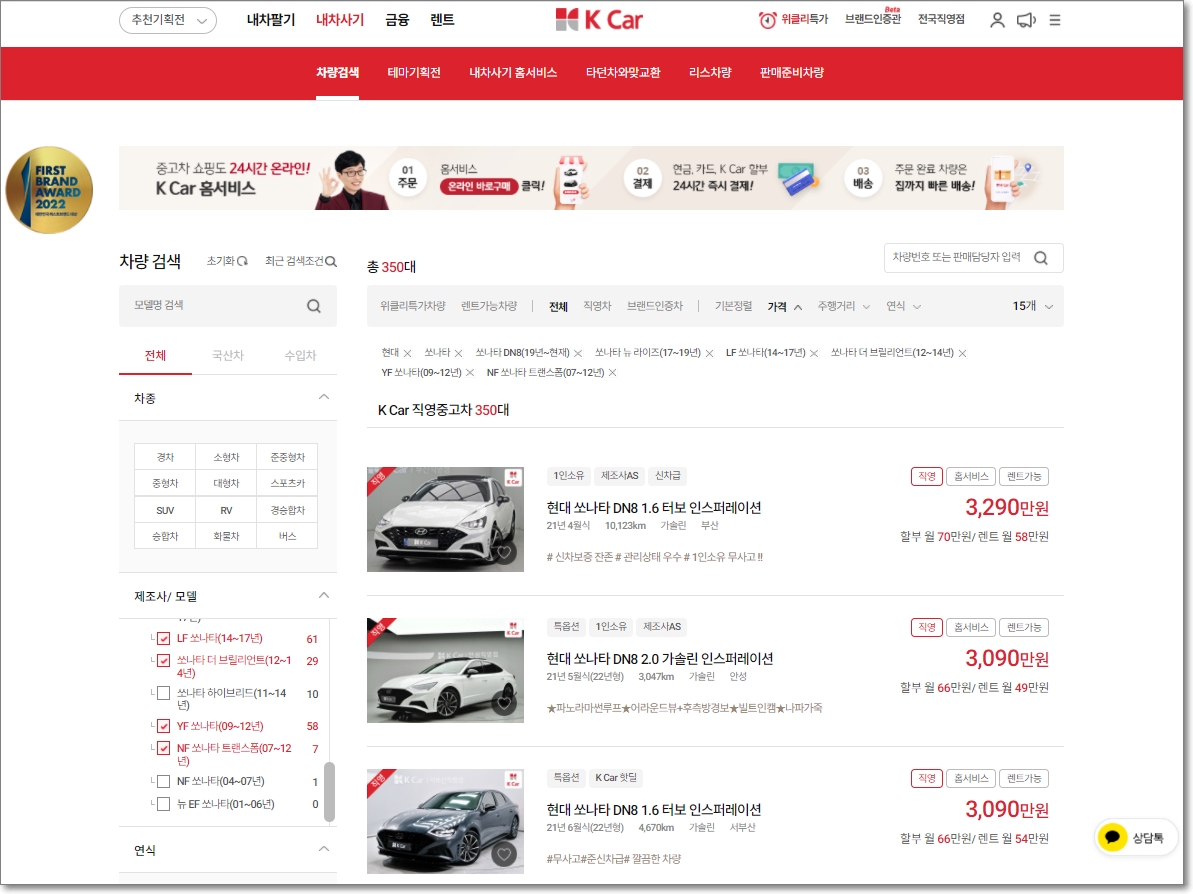This screenshot has width=1193, height=894.
Task: Click the 초기화 reset icon
Action: click(x=242, y=261)
